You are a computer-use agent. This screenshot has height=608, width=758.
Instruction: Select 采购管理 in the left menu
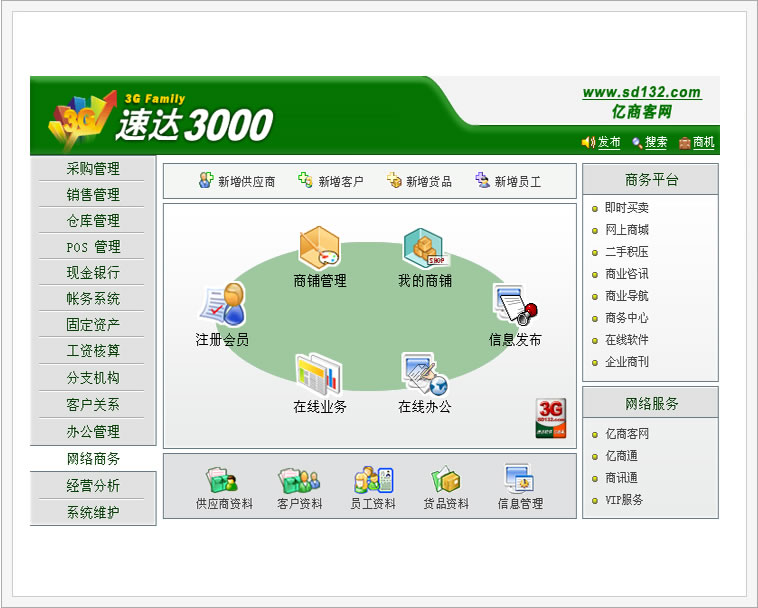(x=93, y=169)
